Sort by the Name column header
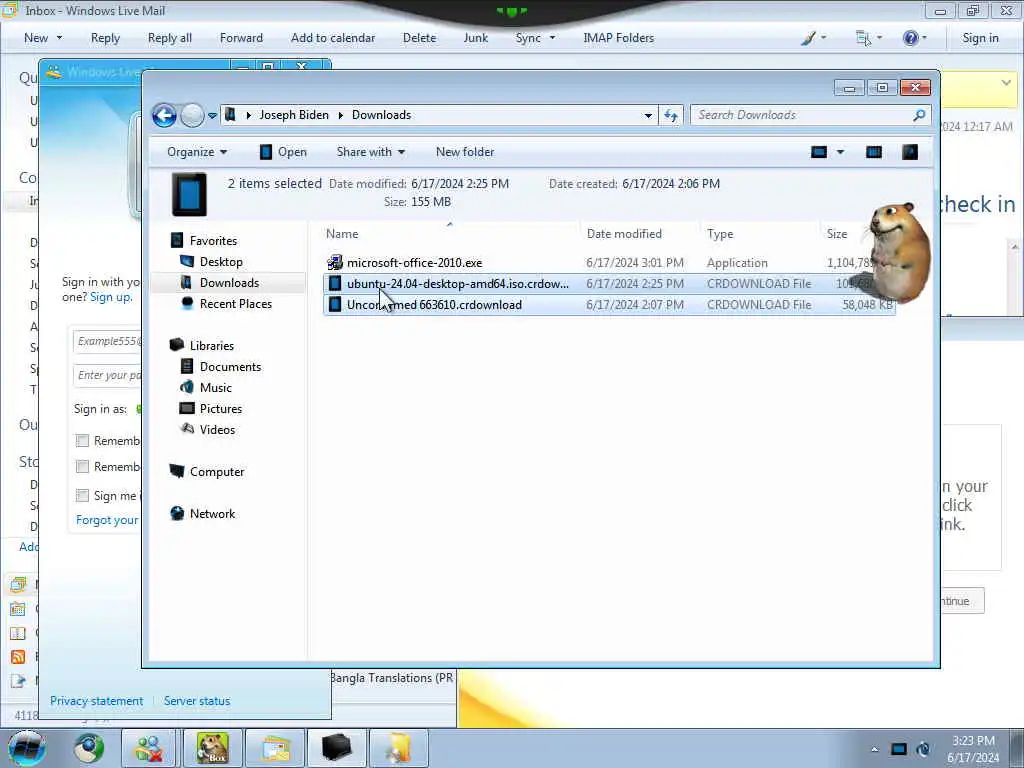The width and height of the screenshot is (1024, 768). click(342, 234)
